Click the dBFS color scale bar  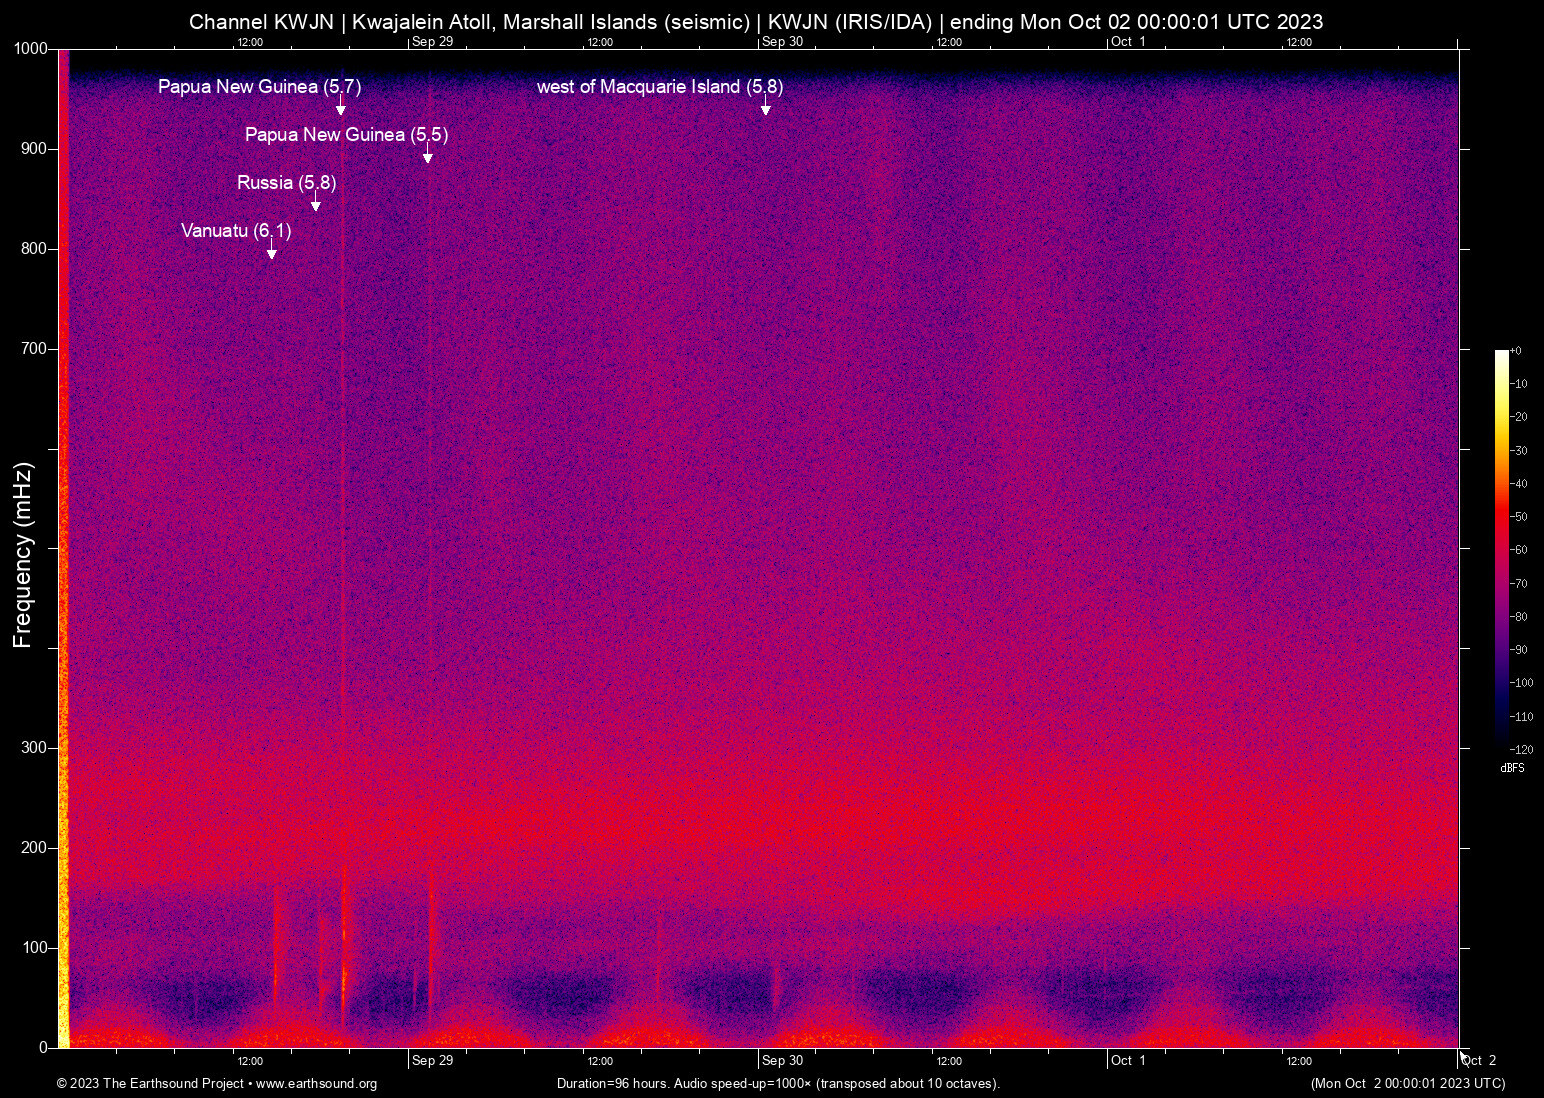(1501, 548)
